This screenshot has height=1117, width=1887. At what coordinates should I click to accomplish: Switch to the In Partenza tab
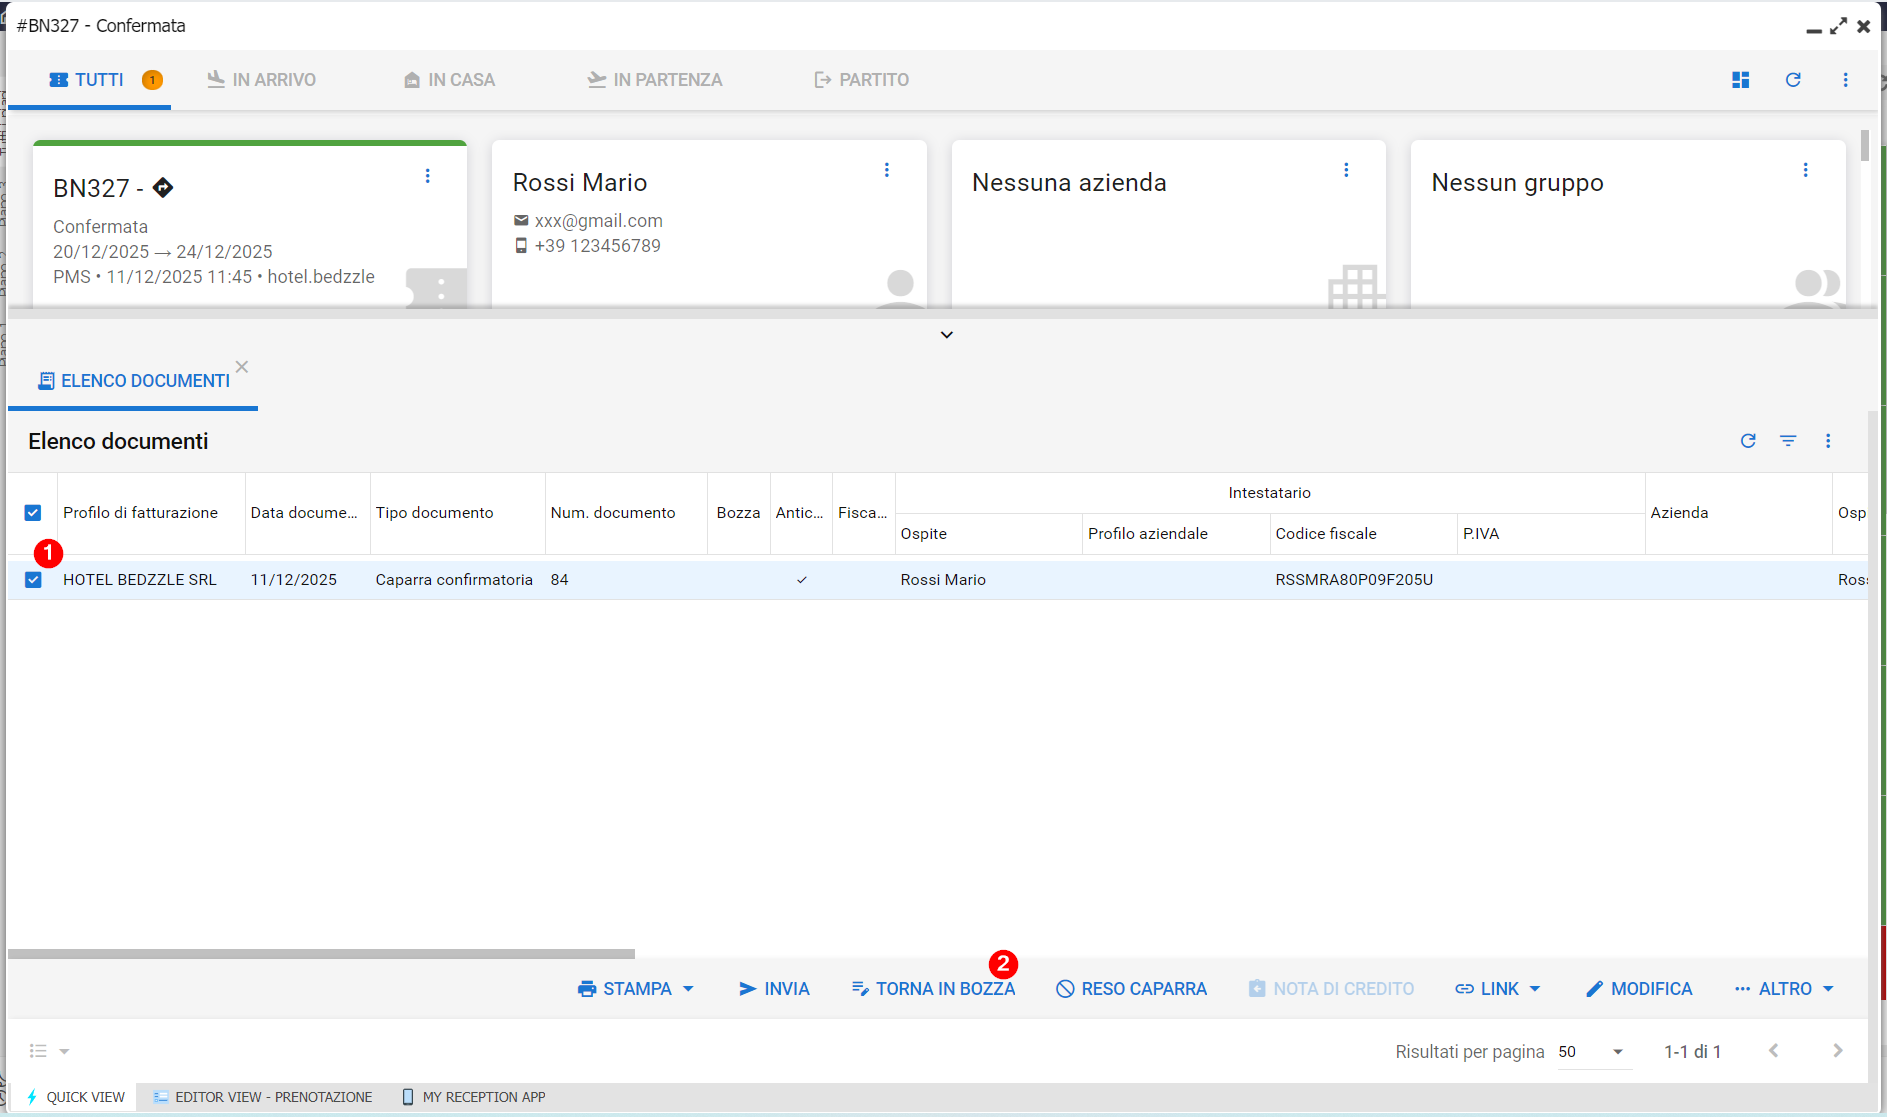[x=655, y=80]
